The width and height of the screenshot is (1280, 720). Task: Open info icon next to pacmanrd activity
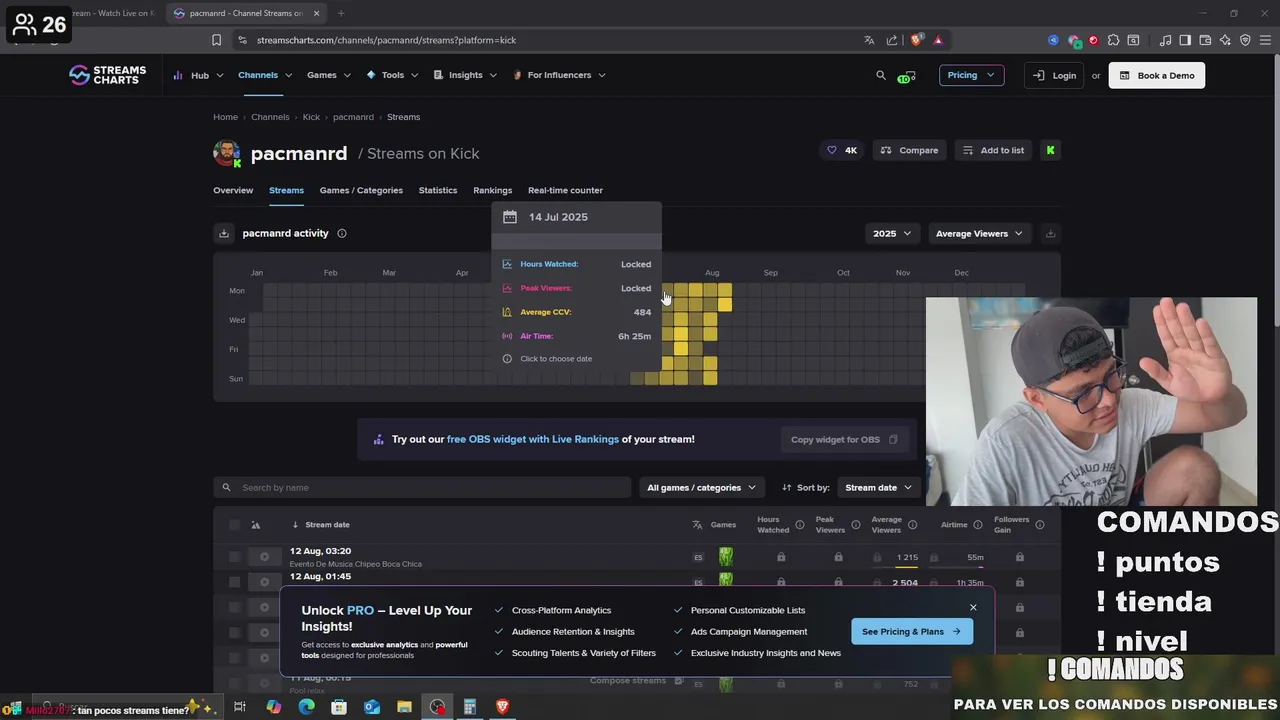click(x=342, y=233)
